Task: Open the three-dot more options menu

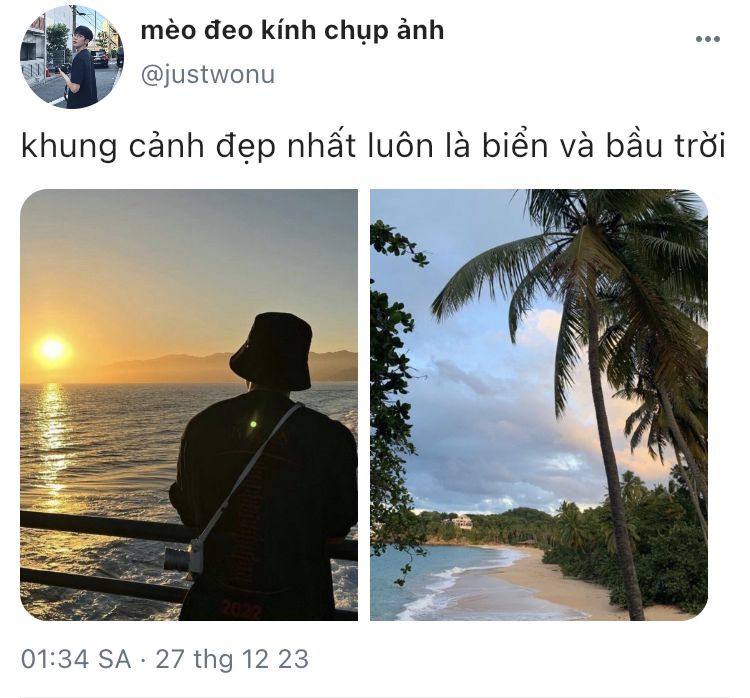Action: [x=707, y=39]
